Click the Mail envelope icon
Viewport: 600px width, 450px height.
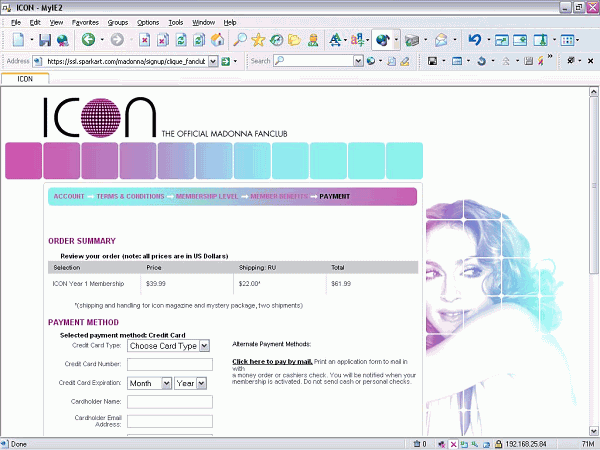(x=441, y=40)
